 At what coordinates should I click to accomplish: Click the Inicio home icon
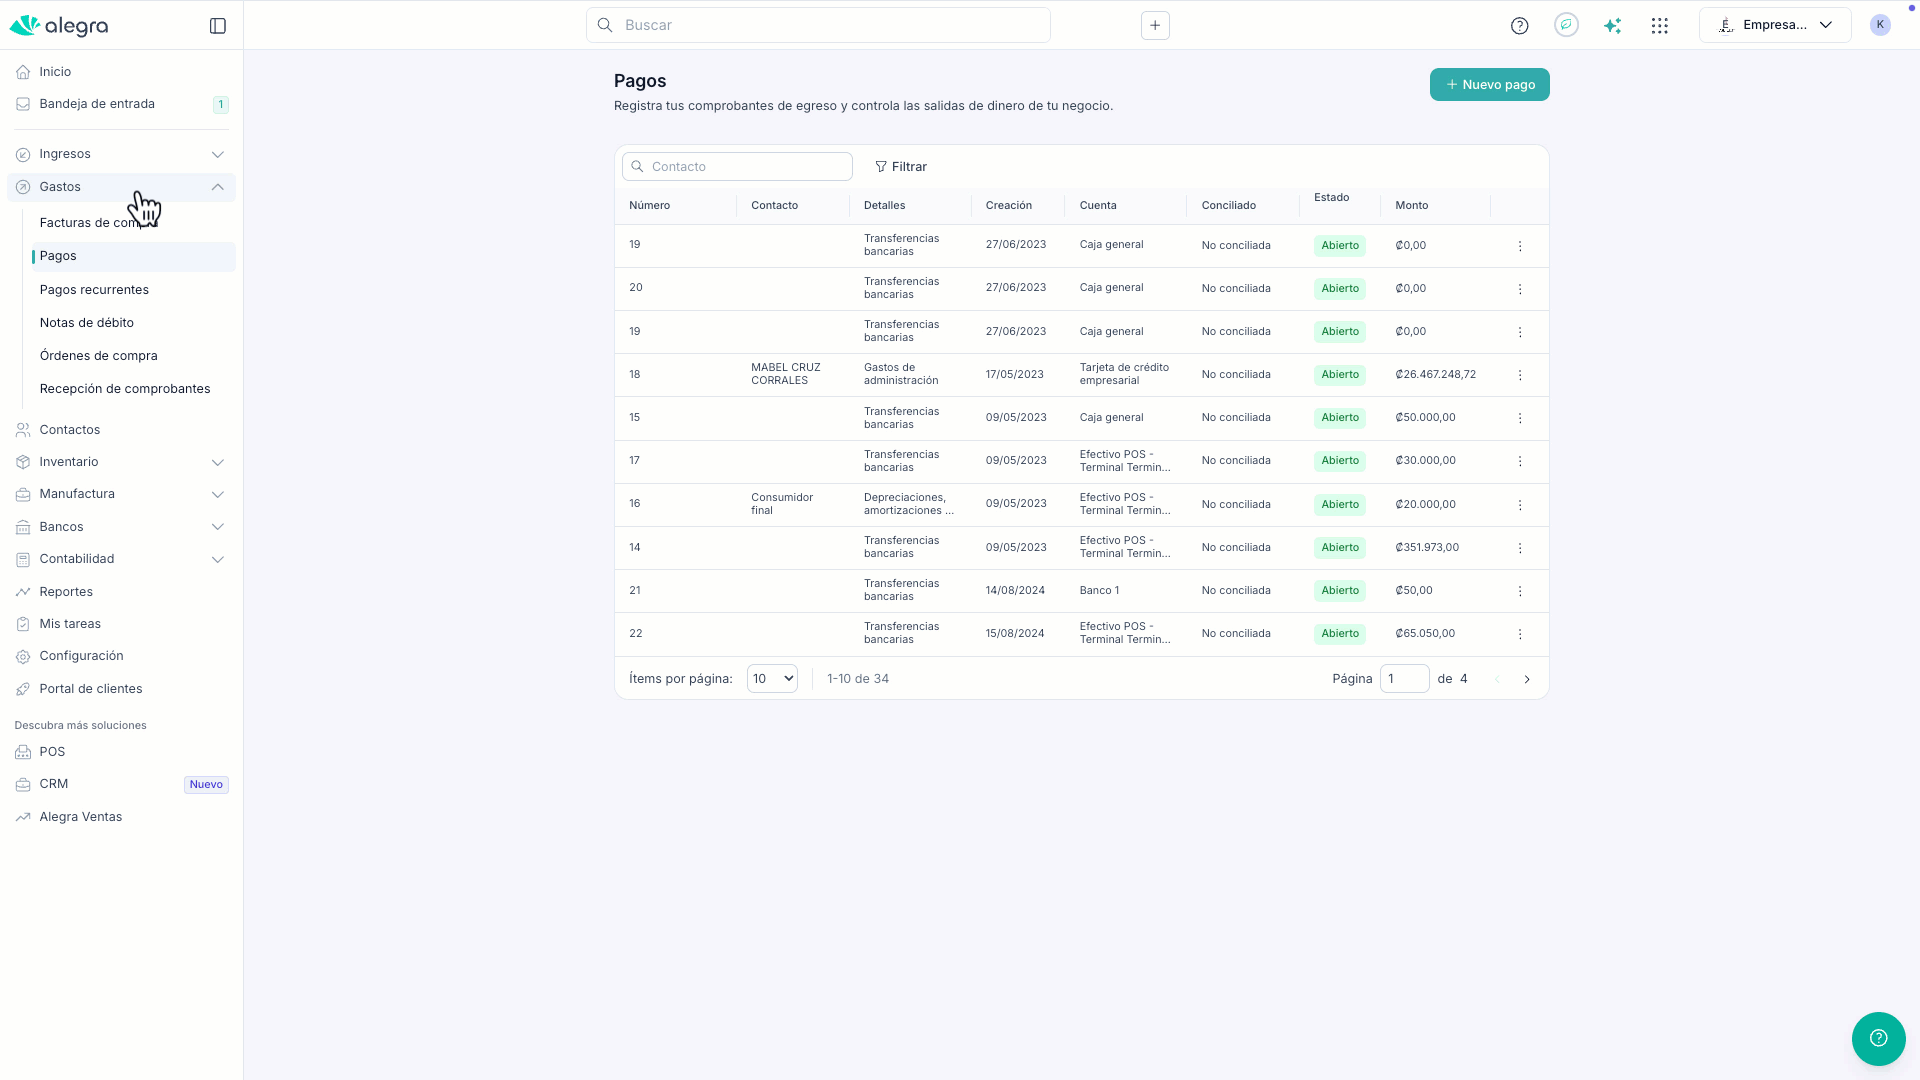point(23,72)
